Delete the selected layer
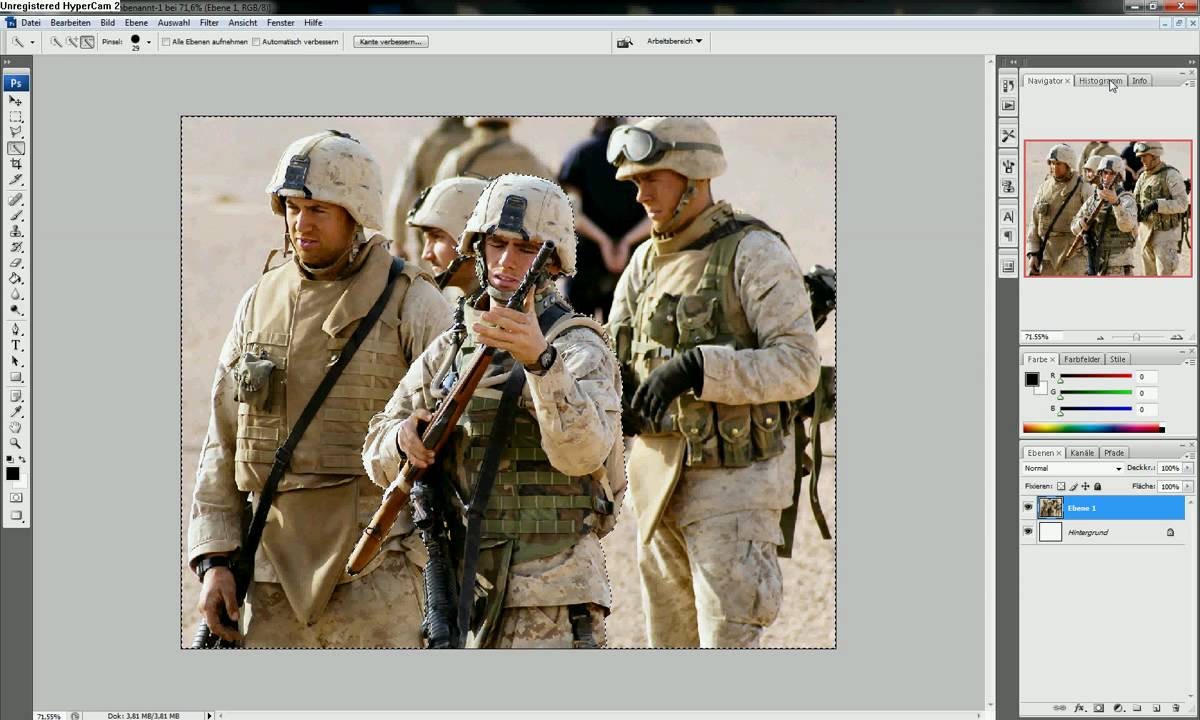Viewport: 1200px width, 720px height. 1175,708
